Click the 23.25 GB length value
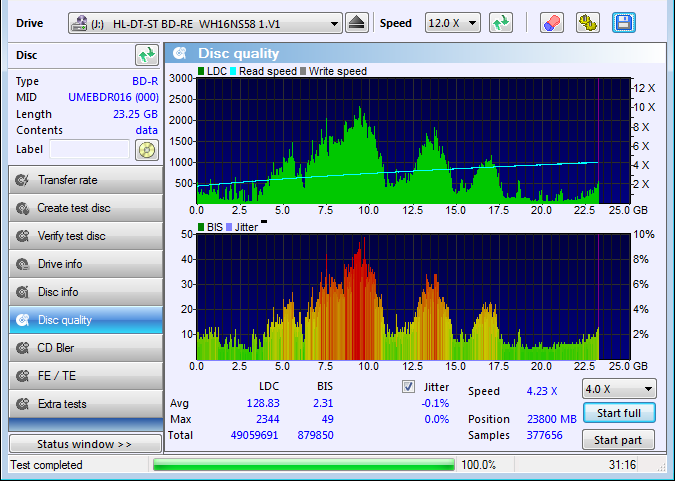Image resolution: width=675 pixels, height=481 pixels. tap(135, 114)
